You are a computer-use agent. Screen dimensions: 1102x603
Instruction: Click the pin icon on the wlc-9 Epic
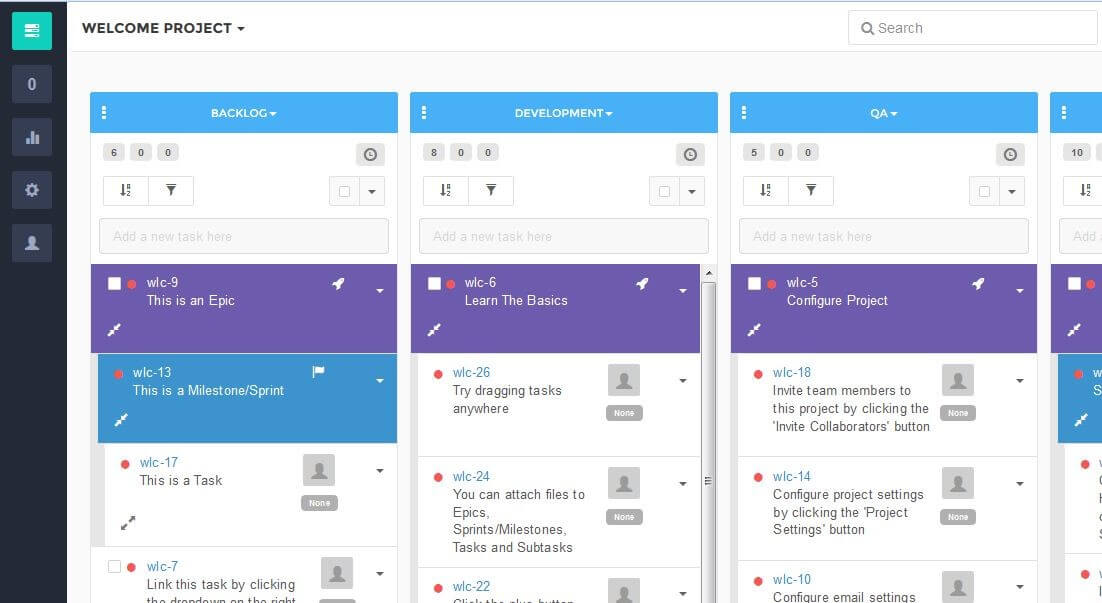click(338, 284)
